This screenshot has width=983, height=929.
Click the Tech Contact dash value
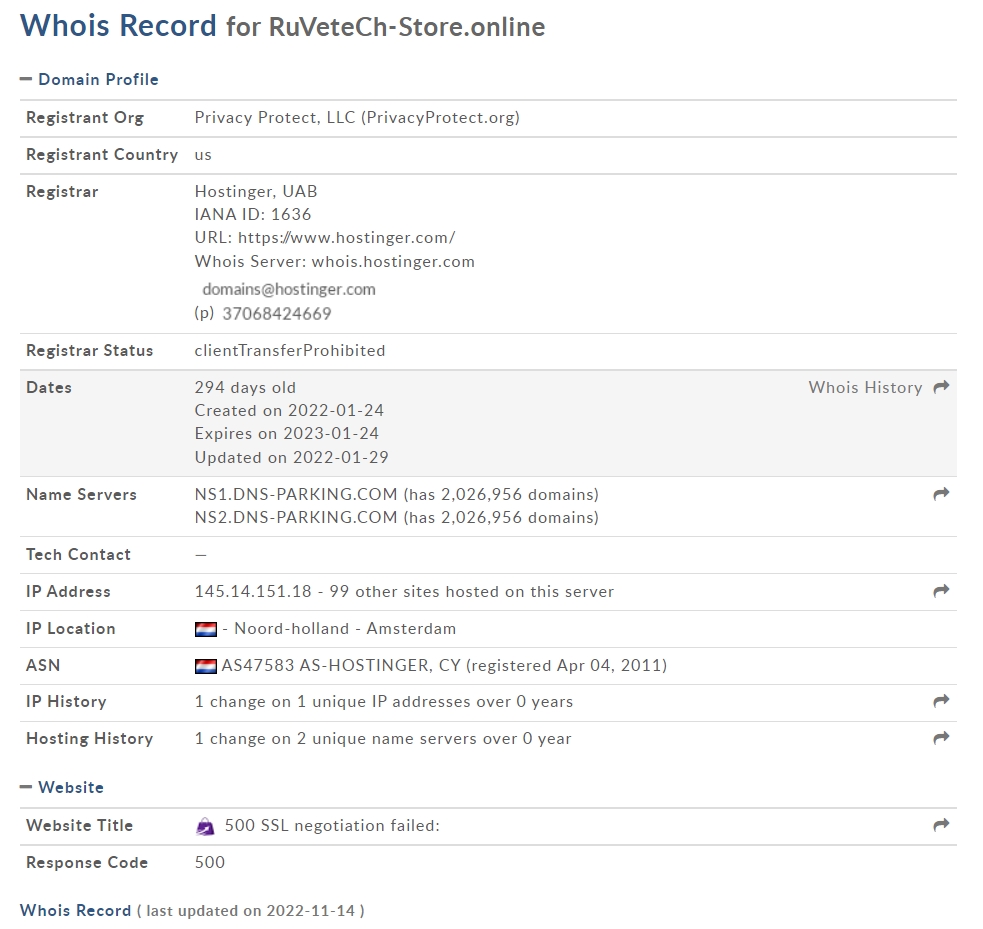tap(201, 555)
